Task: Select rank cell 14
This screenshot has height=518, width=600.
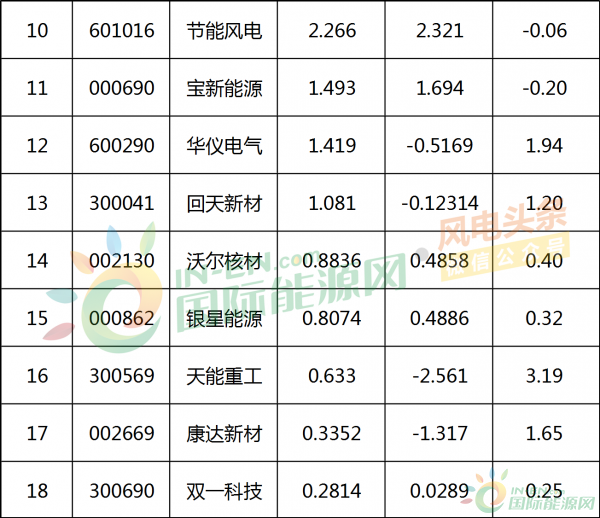Action: point(37,260)
